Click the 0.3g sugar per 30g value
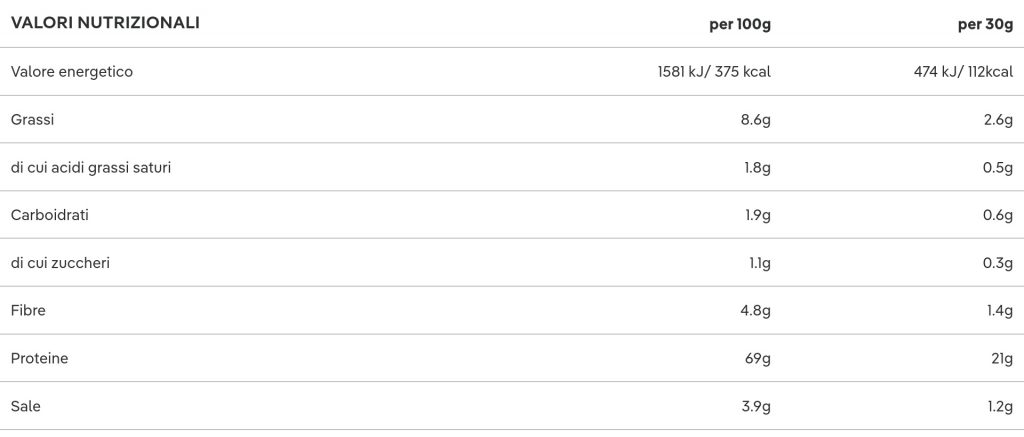 tap(999, 263)
